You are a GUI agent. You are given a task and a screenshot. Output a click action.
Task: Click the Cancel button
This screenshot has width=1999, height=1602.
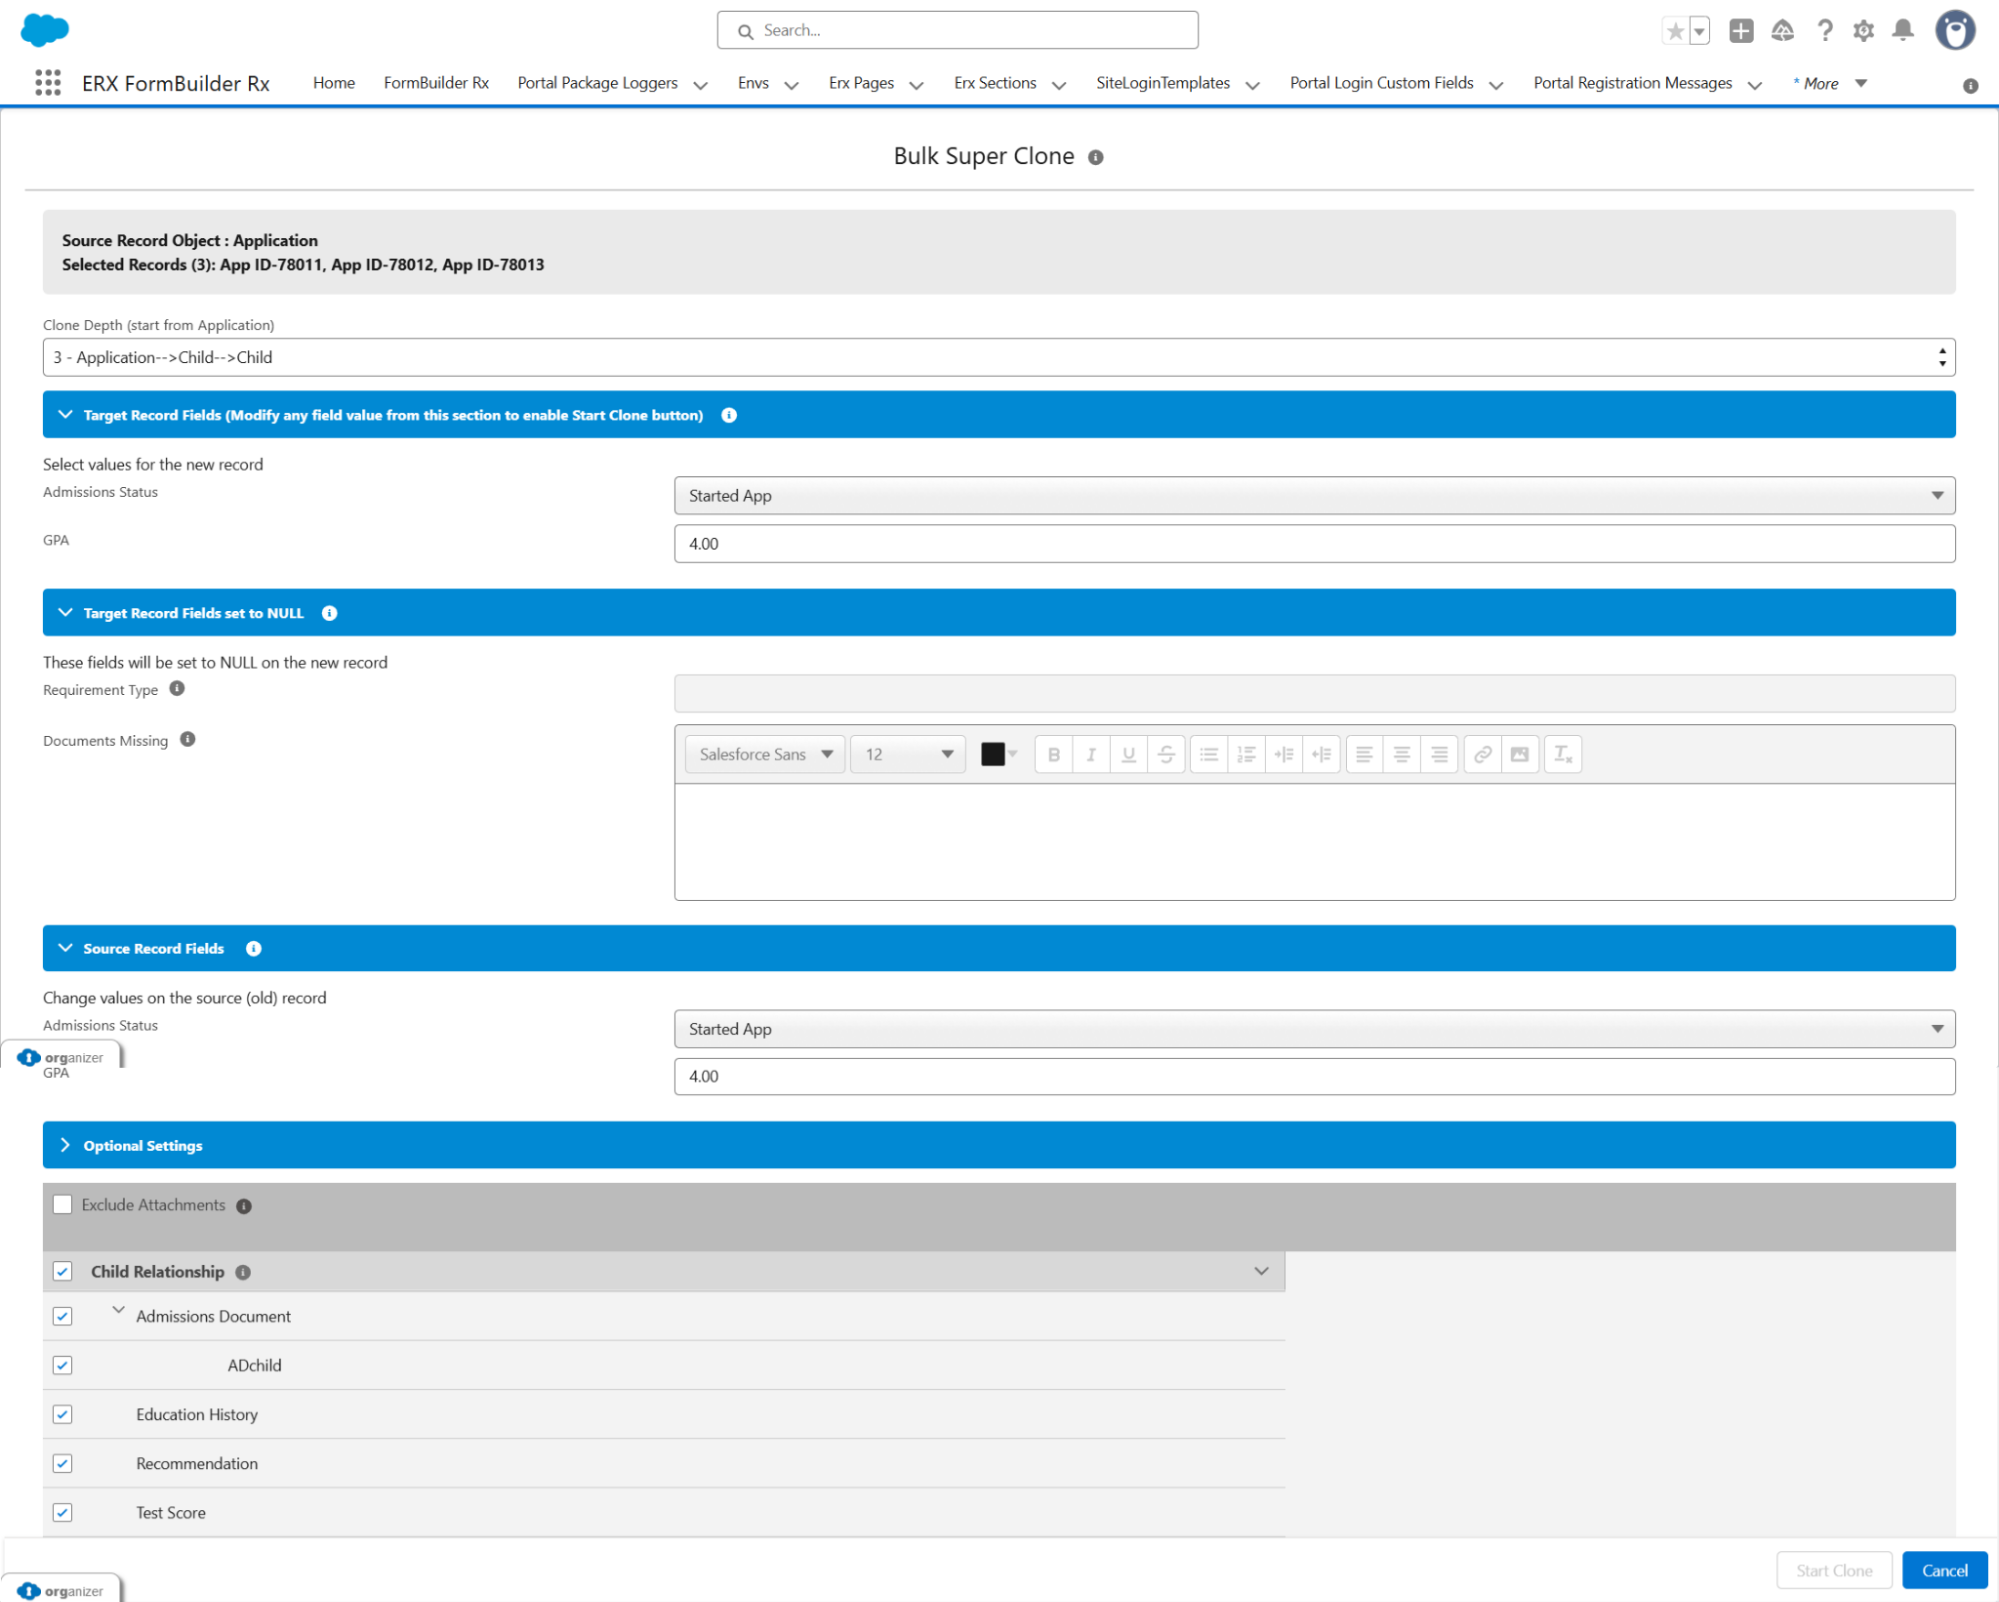click(1943, 1571)
